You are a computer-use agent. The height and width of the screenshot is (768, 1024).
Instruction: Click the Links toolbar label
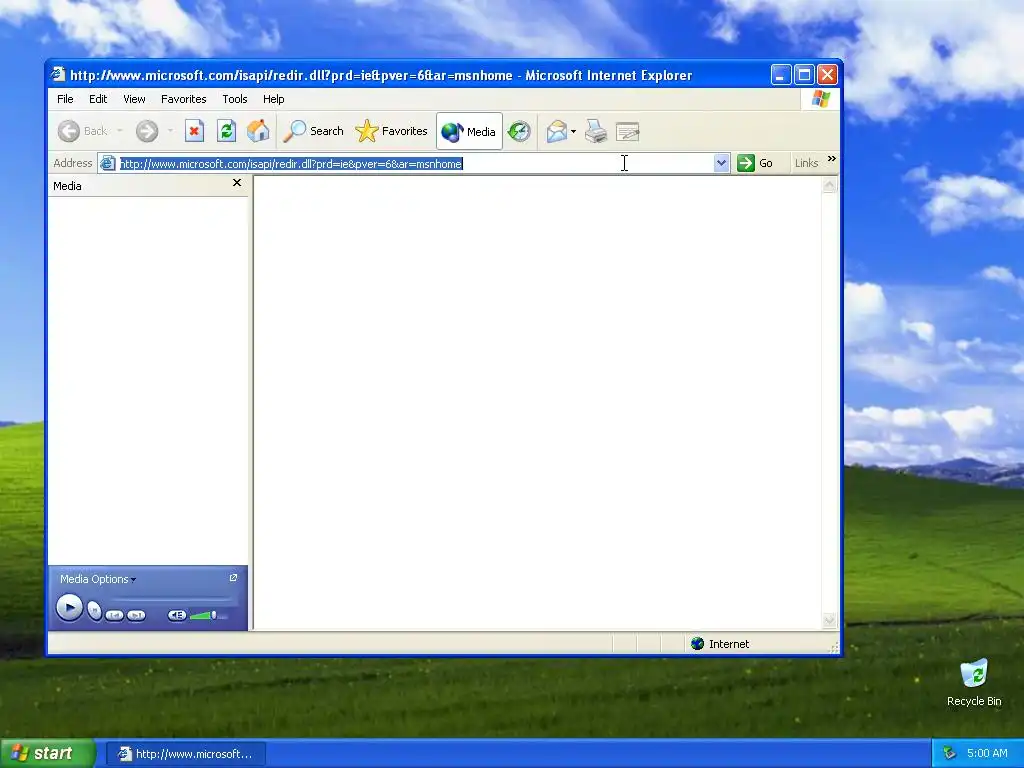(x=807, y=163)
